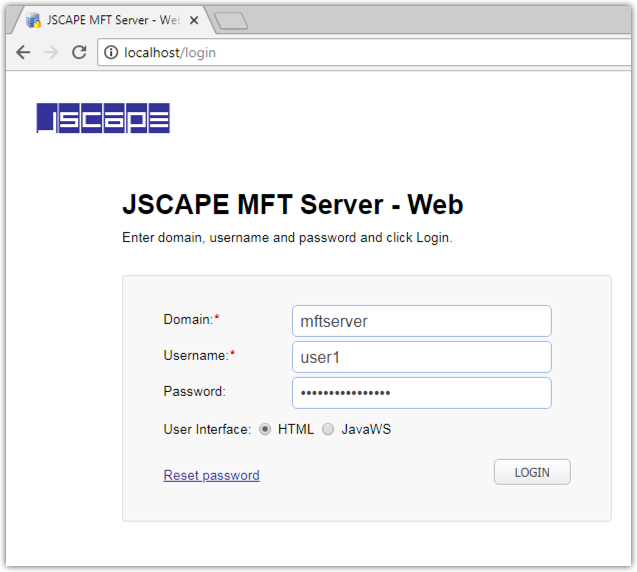Click the JSCAPE MFT Server - Web heading
This screenshot has height=572, width=637.
coord(292,204)
